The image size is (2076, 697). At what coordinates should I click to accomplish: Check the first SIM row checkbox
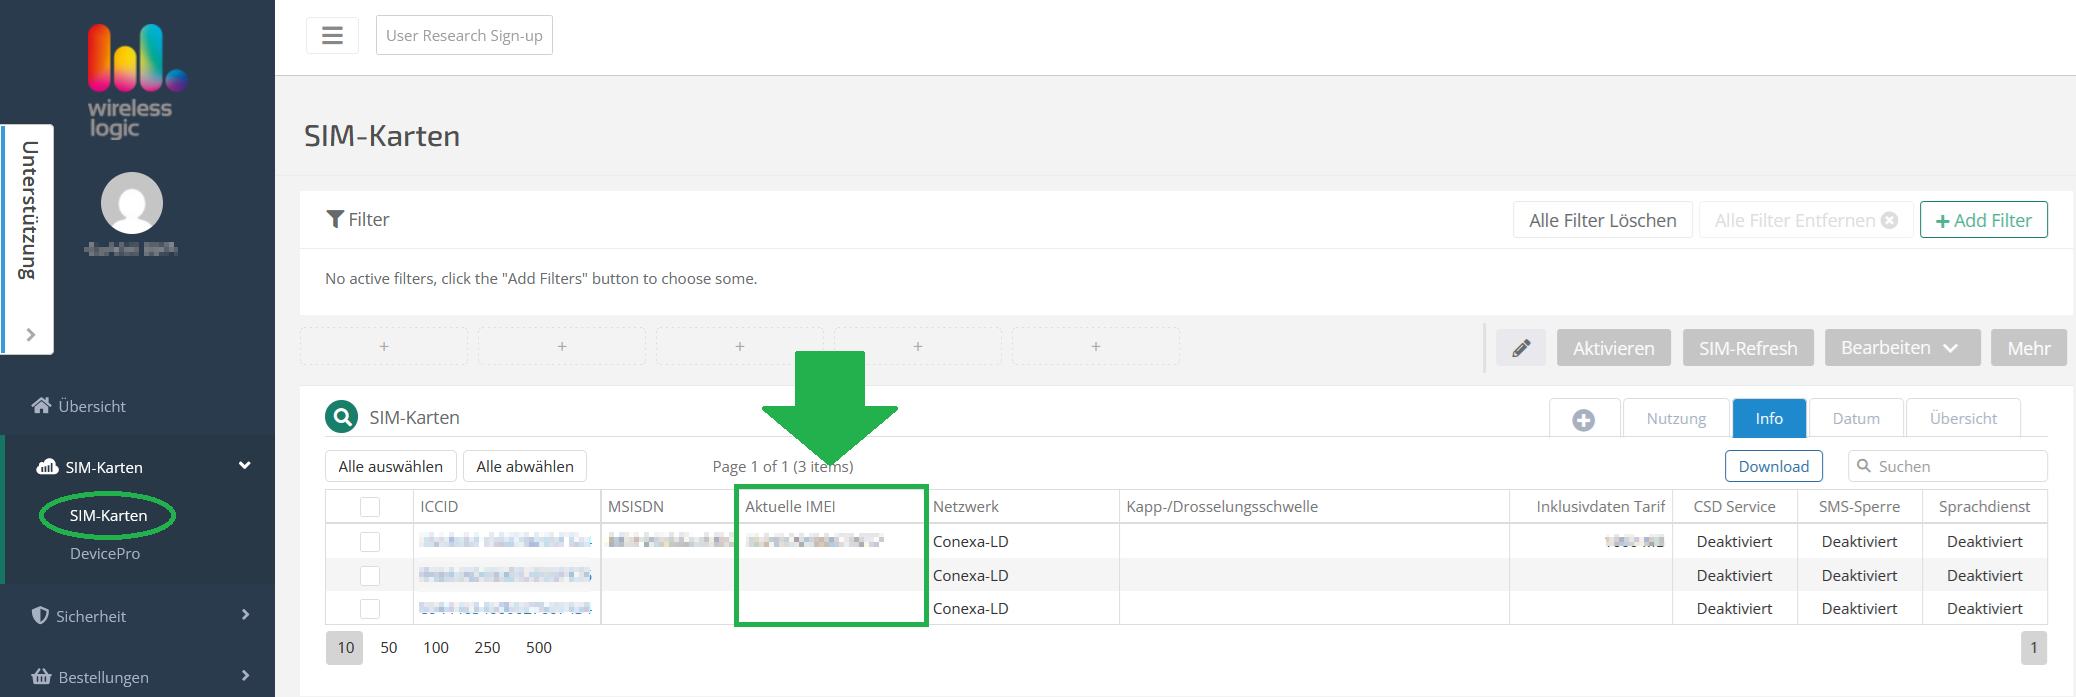pyautogui.click(x=370, y=542)
